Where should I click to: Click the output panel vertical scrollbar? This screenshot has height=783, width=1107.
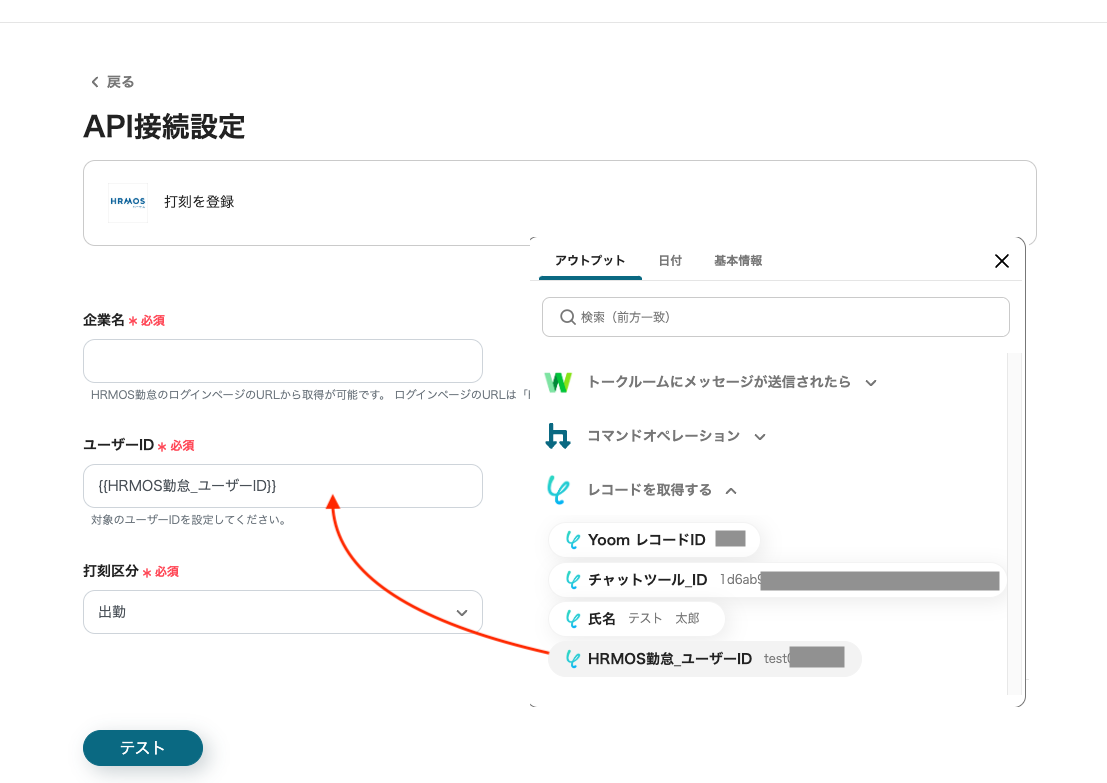point(1015,522)
